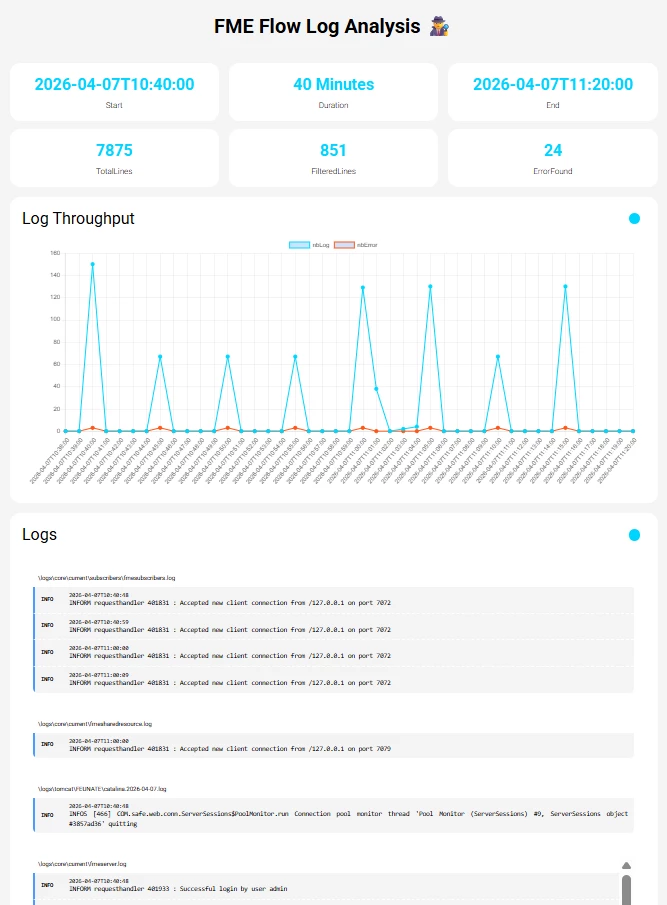Click the Log Throughput heading
This screenshot has height=905, width=667.
click(x=78, y=219)
